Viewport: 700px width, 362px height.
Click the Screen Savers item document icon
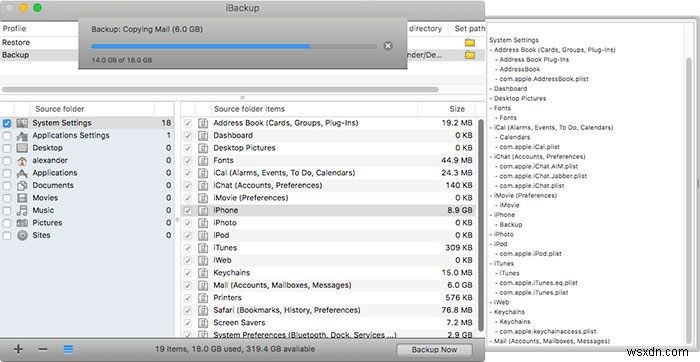203,323
